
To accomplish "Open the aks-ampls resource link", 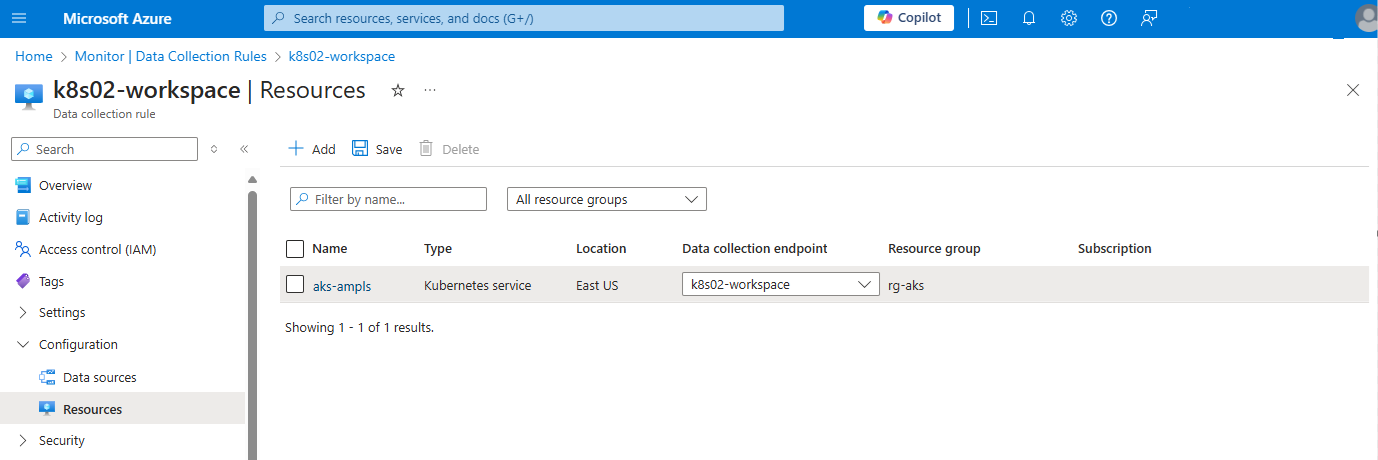I will click(x=342, y=285).
